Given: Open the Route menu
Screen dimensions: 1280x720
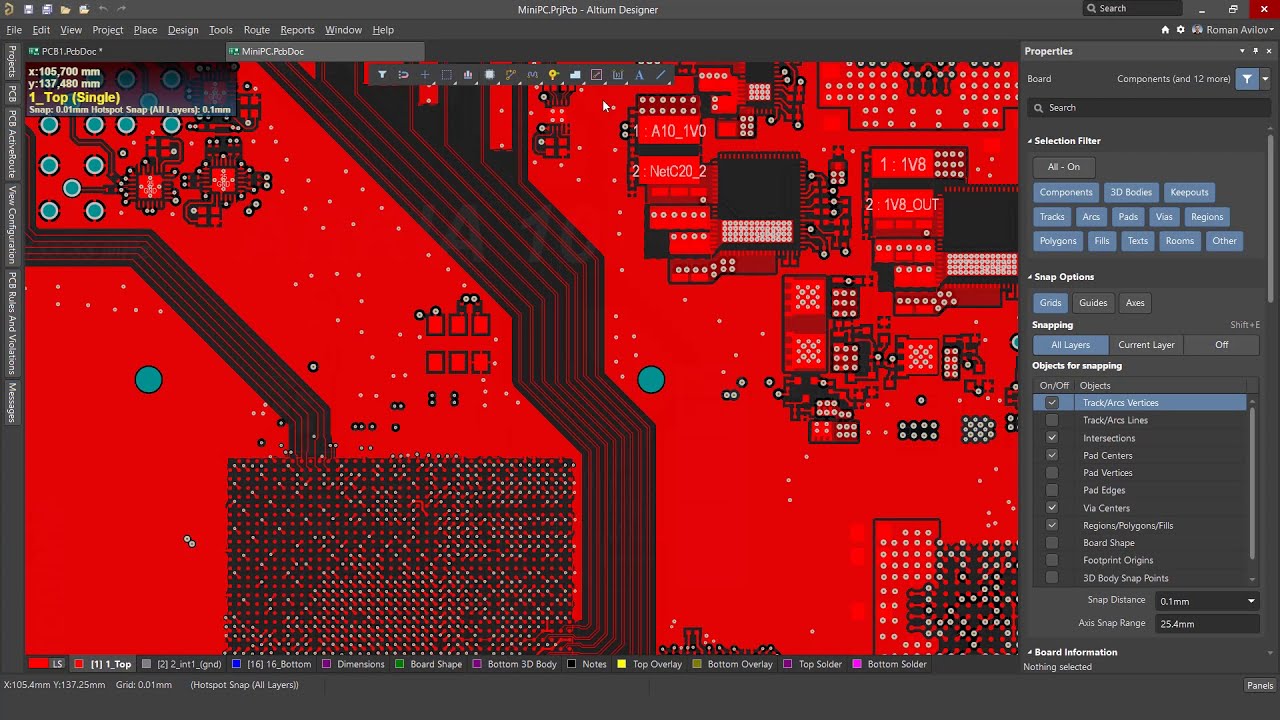Looking at the screenshot, I should click(x=257, y=30).
